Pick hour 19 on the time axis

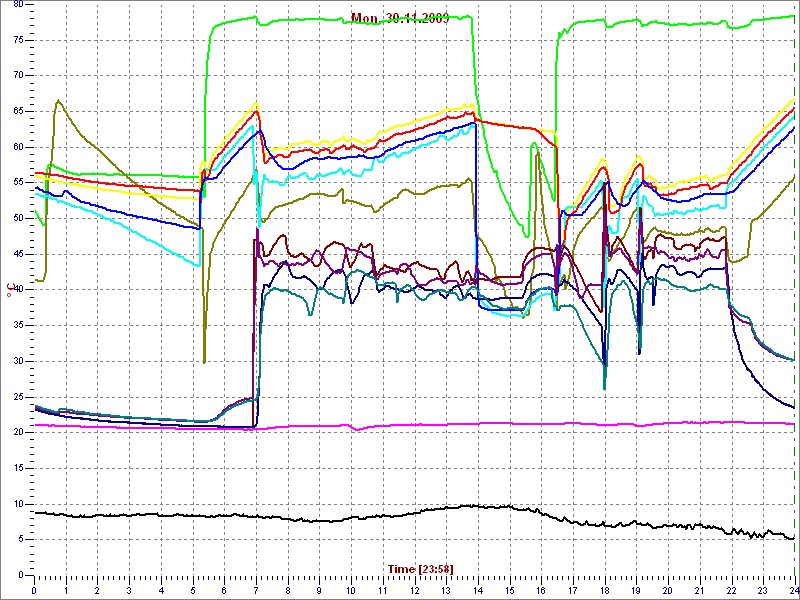click(x=637, y=588)
